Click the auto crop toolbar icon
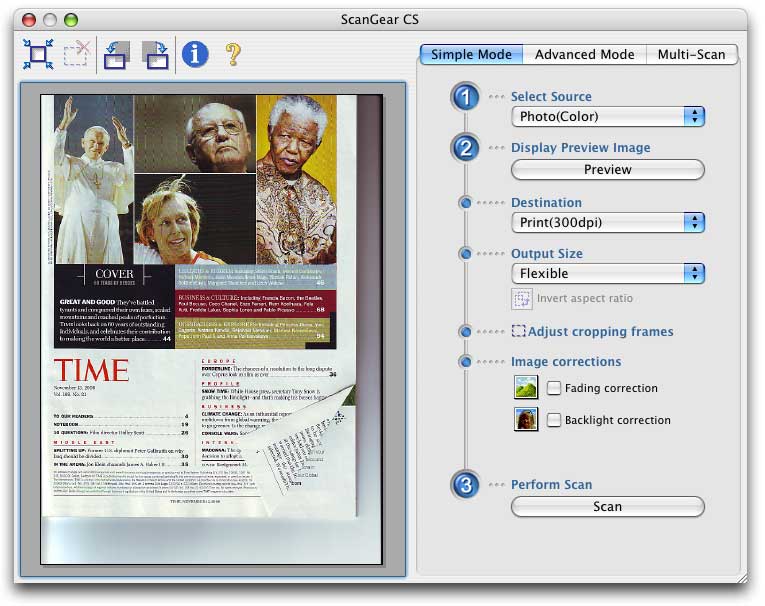 point(38,54)
